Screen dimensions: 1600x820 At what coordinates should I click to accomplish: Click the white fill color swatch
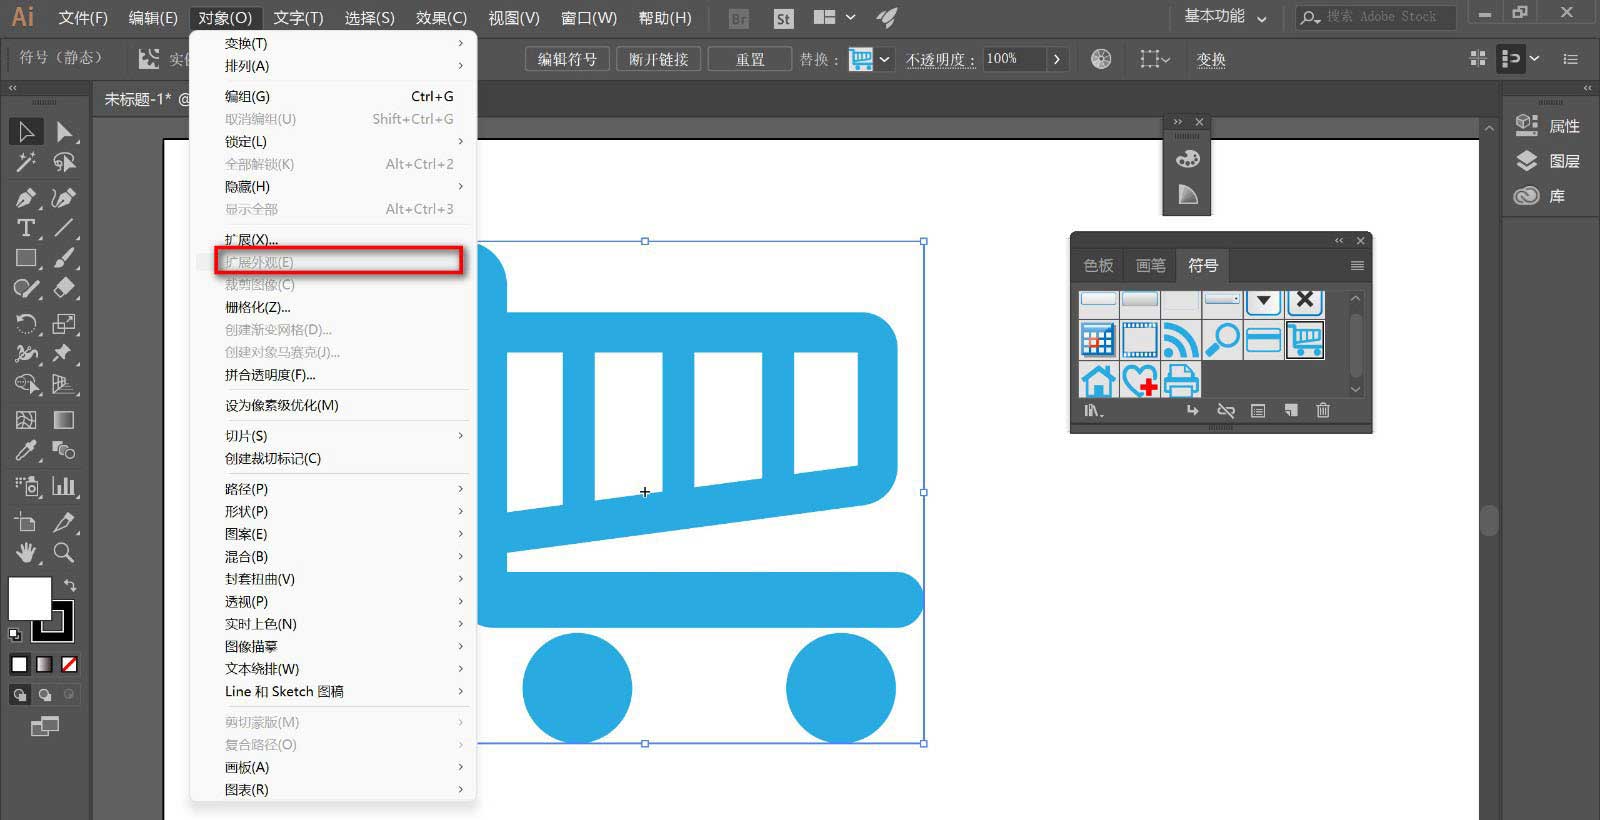click(x=29, y=598)
